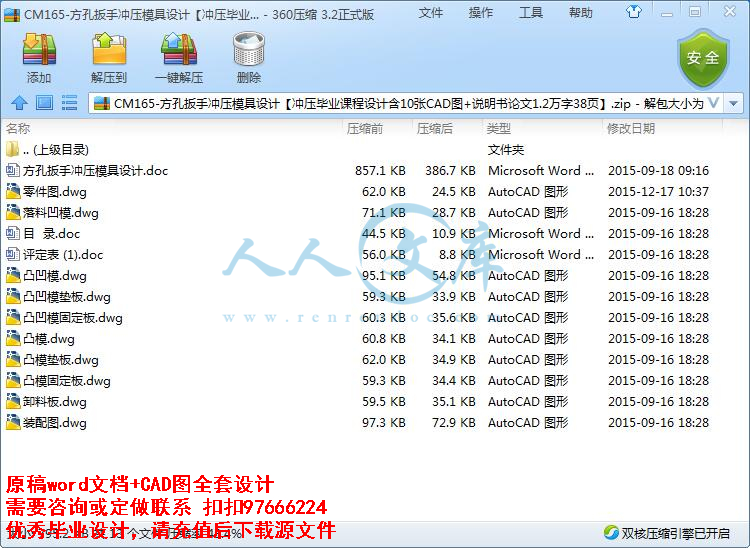Image resolution: width=750 pixels, height=548 pixels.
Task: Select the ..(上级目录) parent folder row
Action: (359, 150)
